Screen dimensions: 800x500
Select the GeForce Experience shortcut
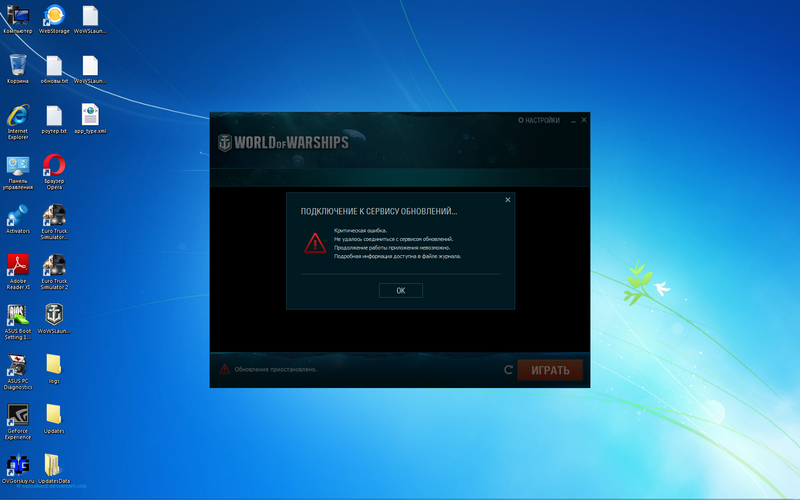(x=18, y=422)
